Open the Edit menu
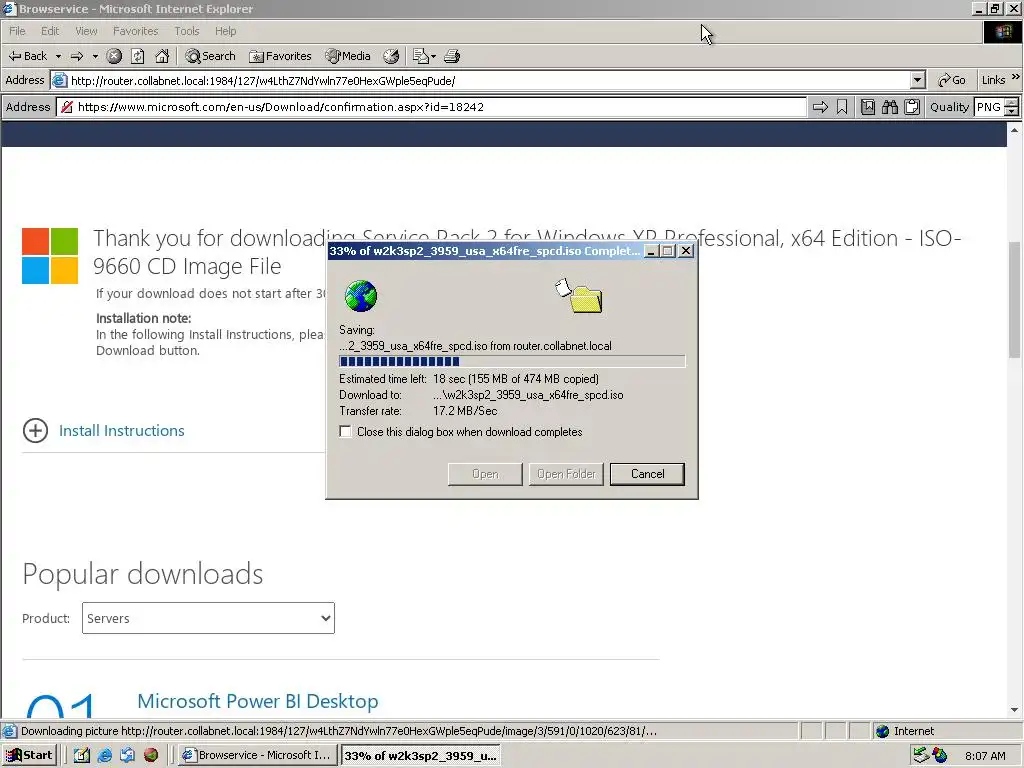This screenshot has width=1024, height=768. [x=50, y=31]
